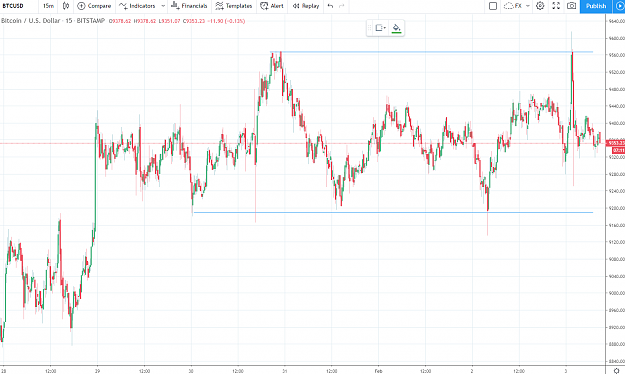Open indicator Templates
The height and width of the screenshot is (374, 625).
(234, 6)
